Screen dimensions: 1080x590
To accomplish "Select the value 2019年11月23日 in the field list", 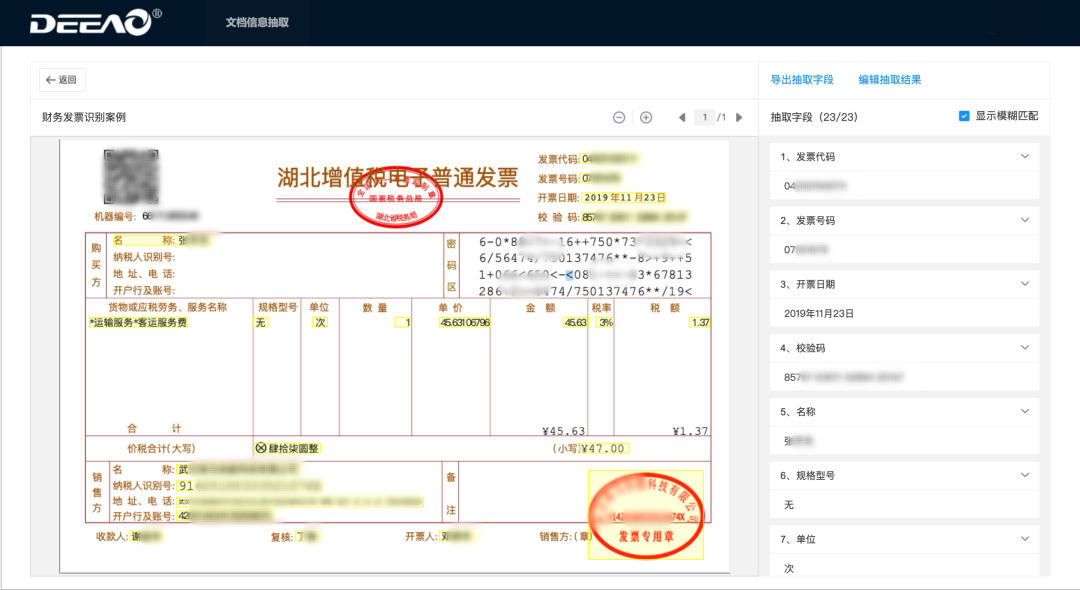I will pyautogui.click(x=818, y=313).
